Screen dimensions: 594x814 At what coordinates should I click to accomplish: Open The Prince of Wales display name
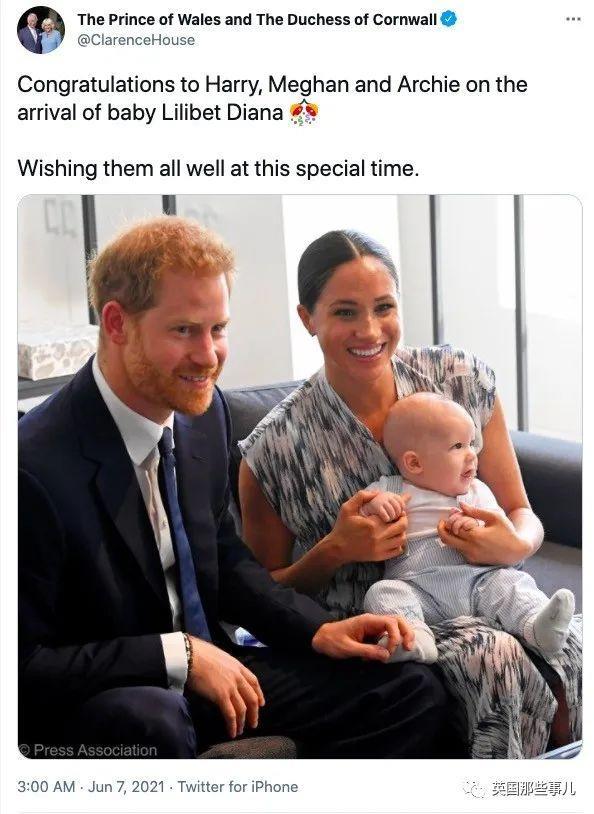tap(257, 19)
